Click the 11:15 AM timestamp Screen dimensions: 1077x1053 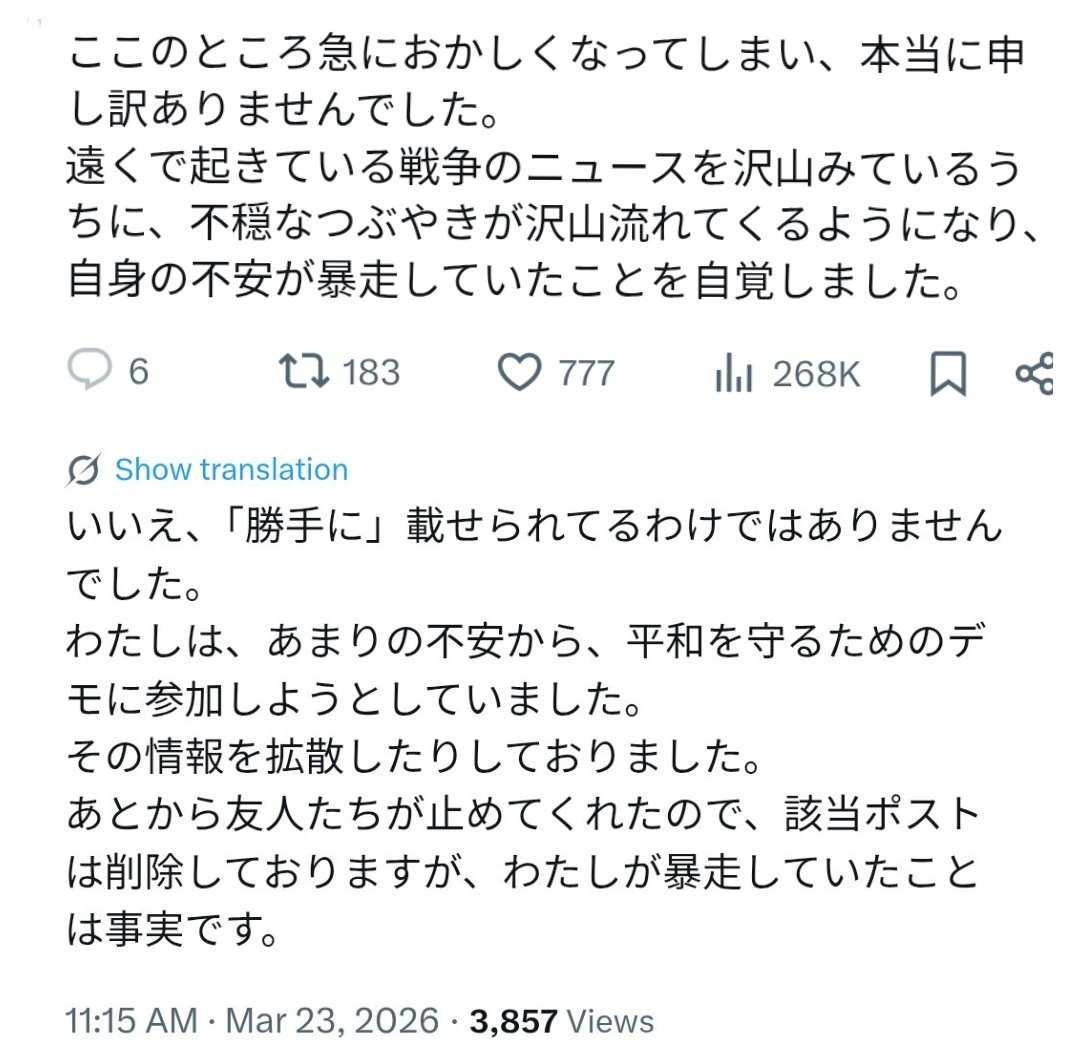131,1021
